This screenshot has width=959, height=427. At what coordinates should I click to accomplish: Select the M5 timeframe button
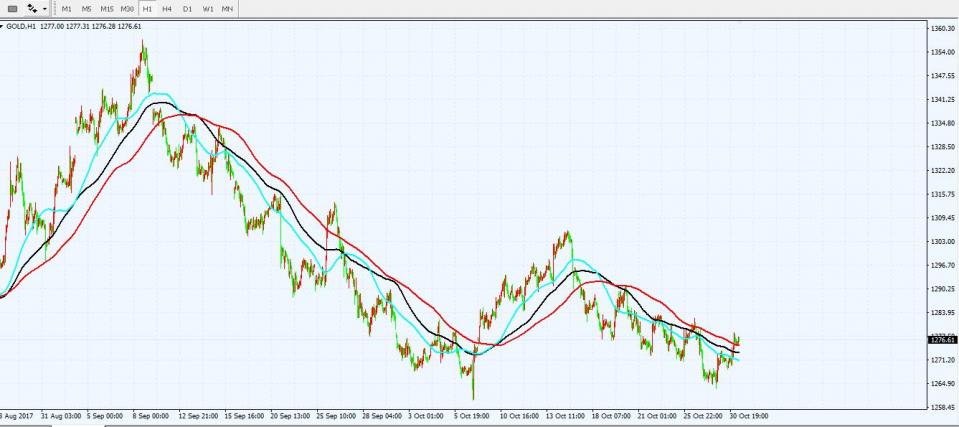pyautogui.click(x=87, y=8)
